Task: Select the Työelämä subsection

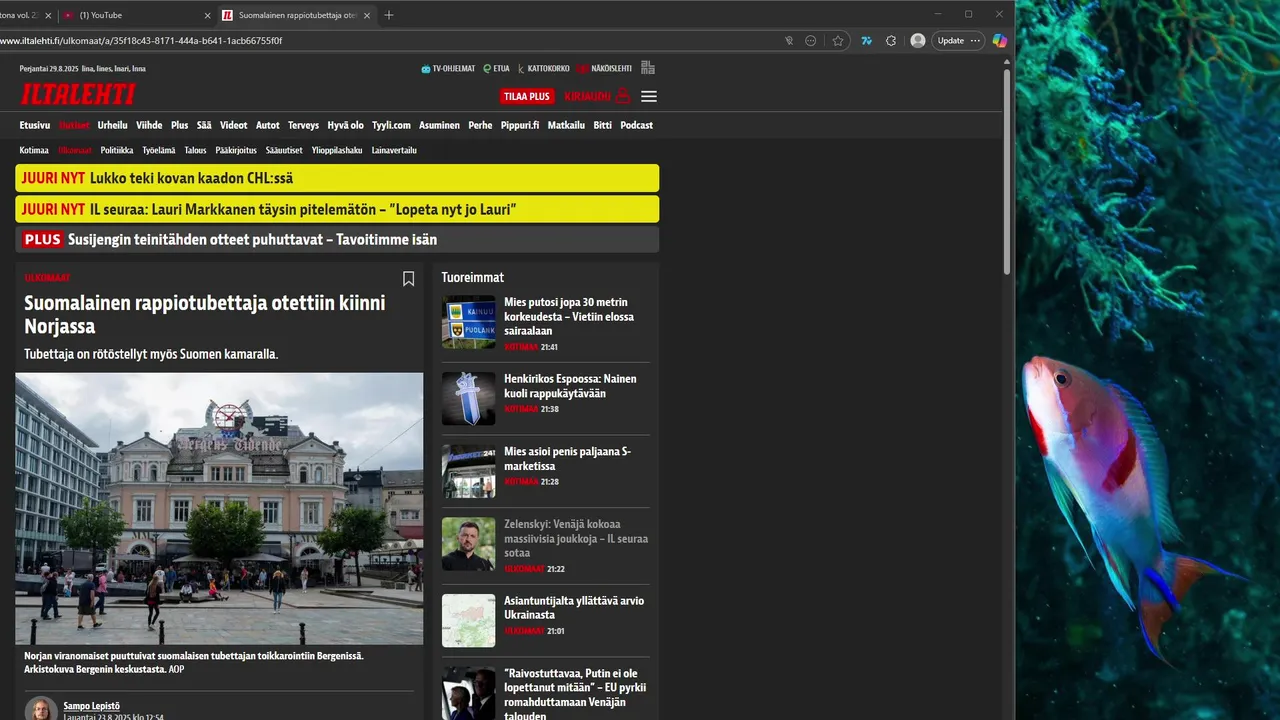Action: [x=158, y=150]
